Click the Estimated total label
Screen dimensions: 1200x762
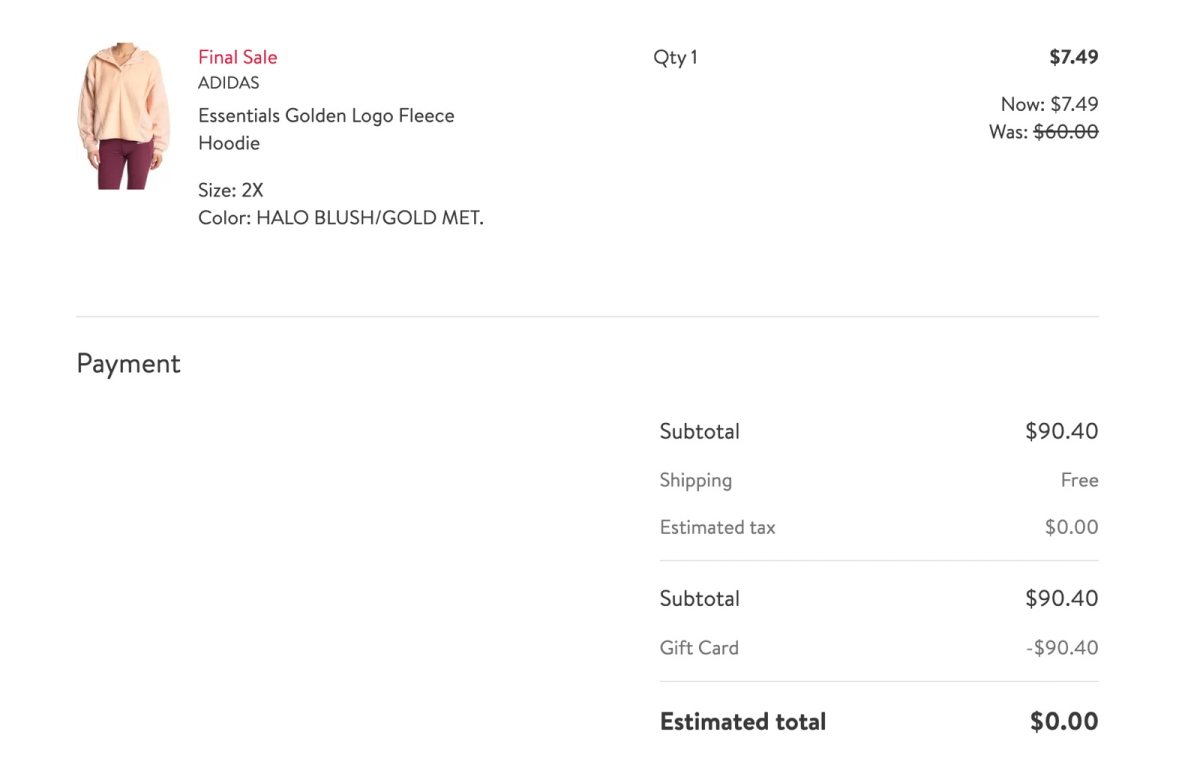coord(742,721)
